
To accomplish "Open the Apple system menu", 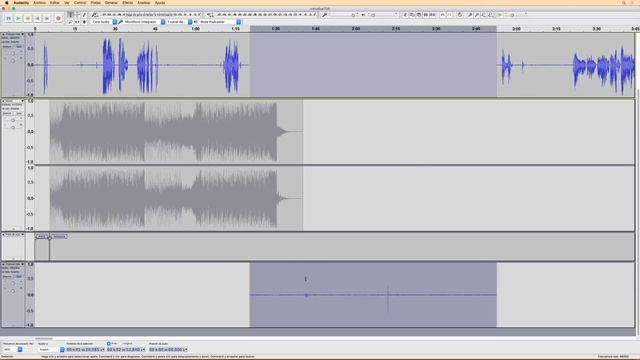I will 7,2.
